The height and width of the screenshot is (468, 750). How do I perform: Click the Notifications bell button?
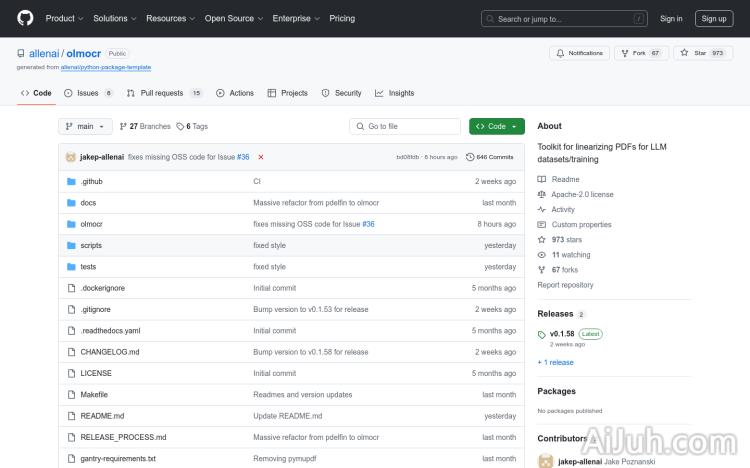(x=579, y=53)
